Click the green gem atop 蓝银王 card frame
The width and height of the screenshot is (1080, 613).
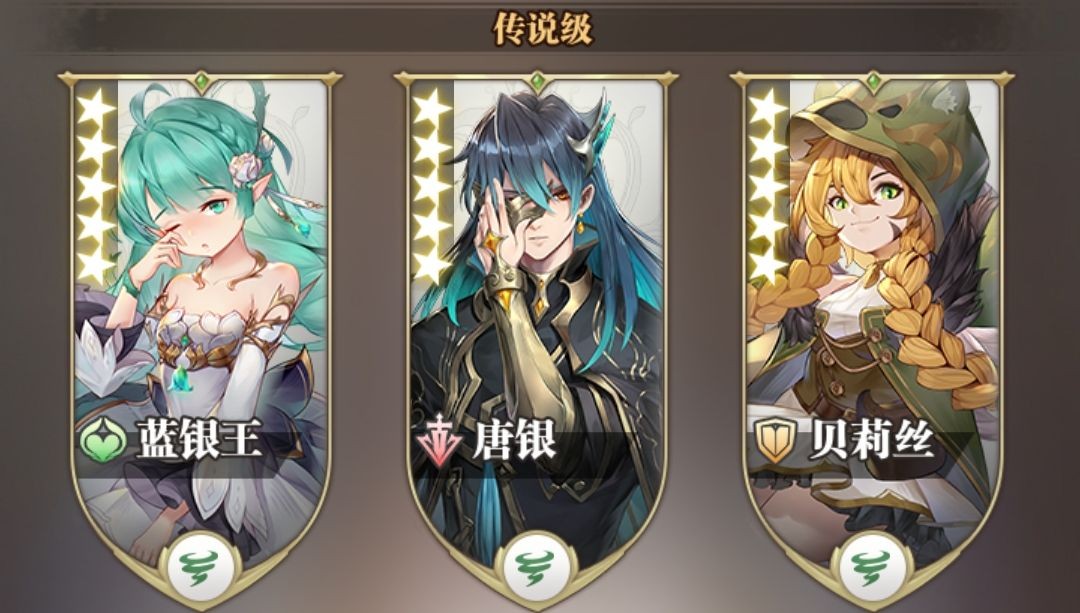200,82
